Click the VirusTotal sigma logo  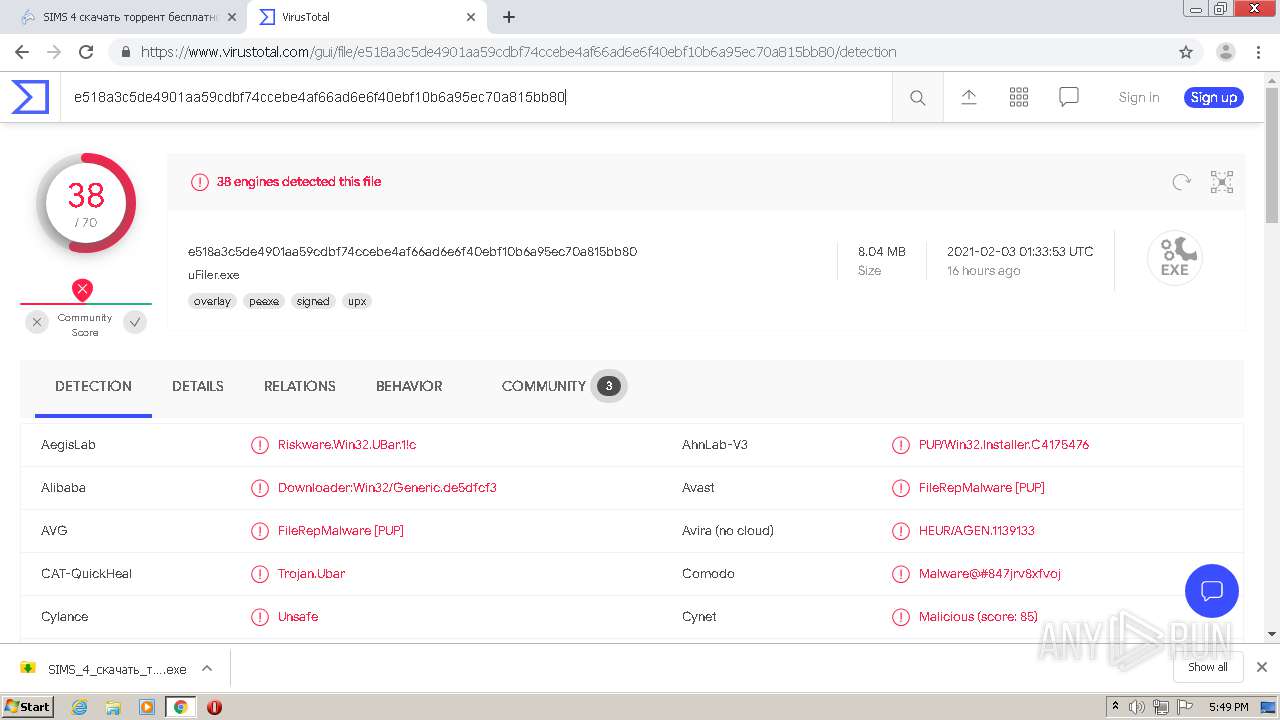[30, 97]
